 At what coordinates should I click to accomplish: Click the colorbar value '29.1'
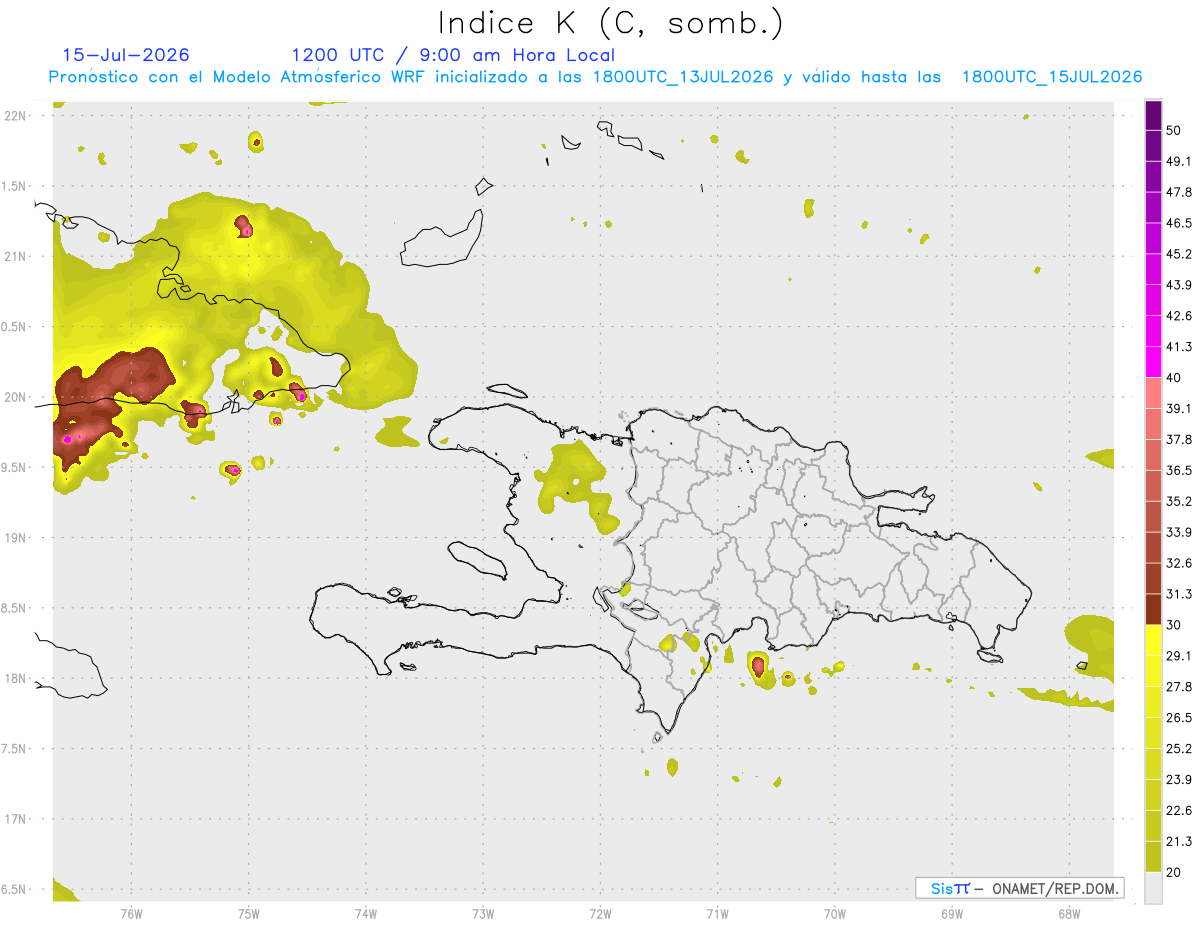(x=1178, y=656)
